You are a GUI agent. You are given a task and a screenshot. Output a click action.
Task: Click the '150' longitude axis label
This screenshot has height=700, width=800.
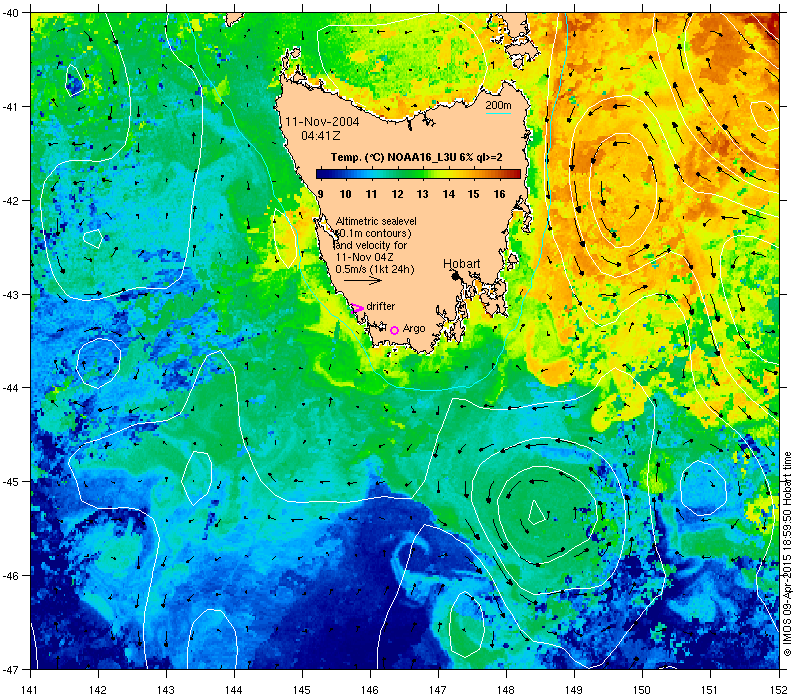click(642, 690)
